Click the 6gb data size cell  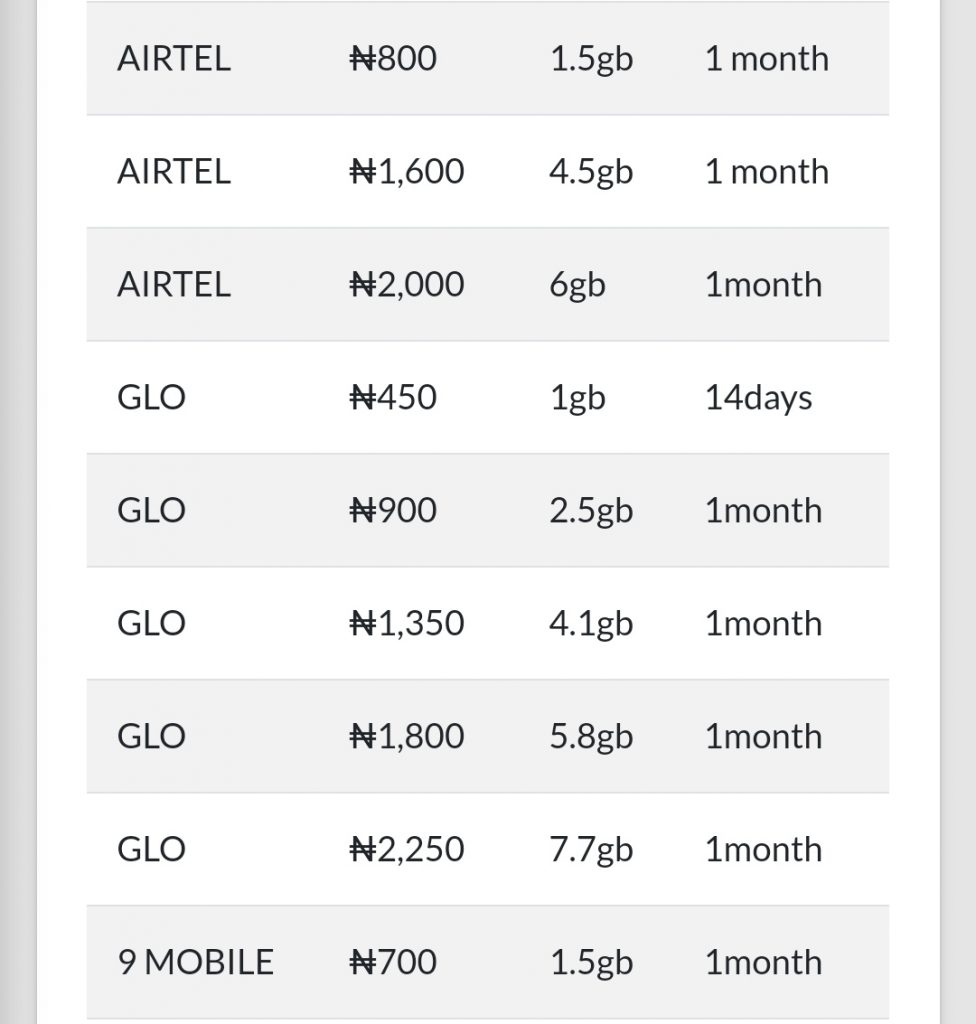tap(577, 285)
